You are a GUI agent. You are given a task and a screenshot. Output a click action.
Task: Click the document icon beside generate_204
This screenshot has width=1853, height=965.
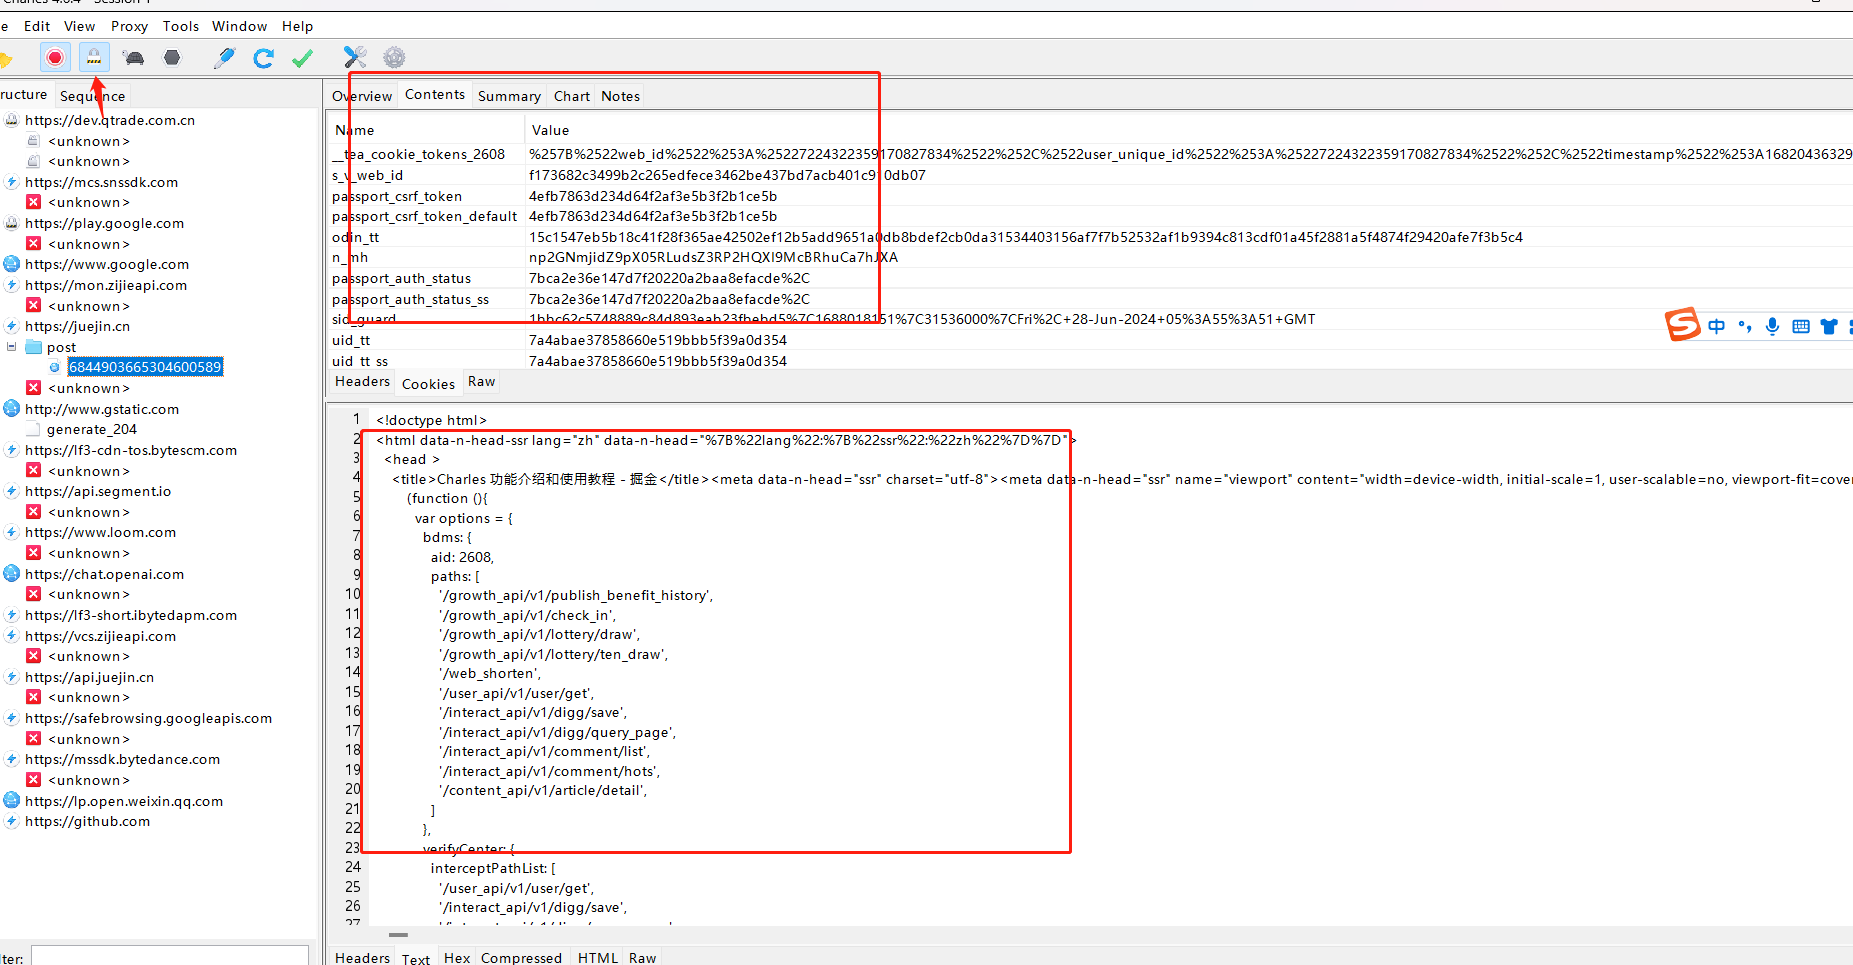pyautogui.click(x=34, y=429)
